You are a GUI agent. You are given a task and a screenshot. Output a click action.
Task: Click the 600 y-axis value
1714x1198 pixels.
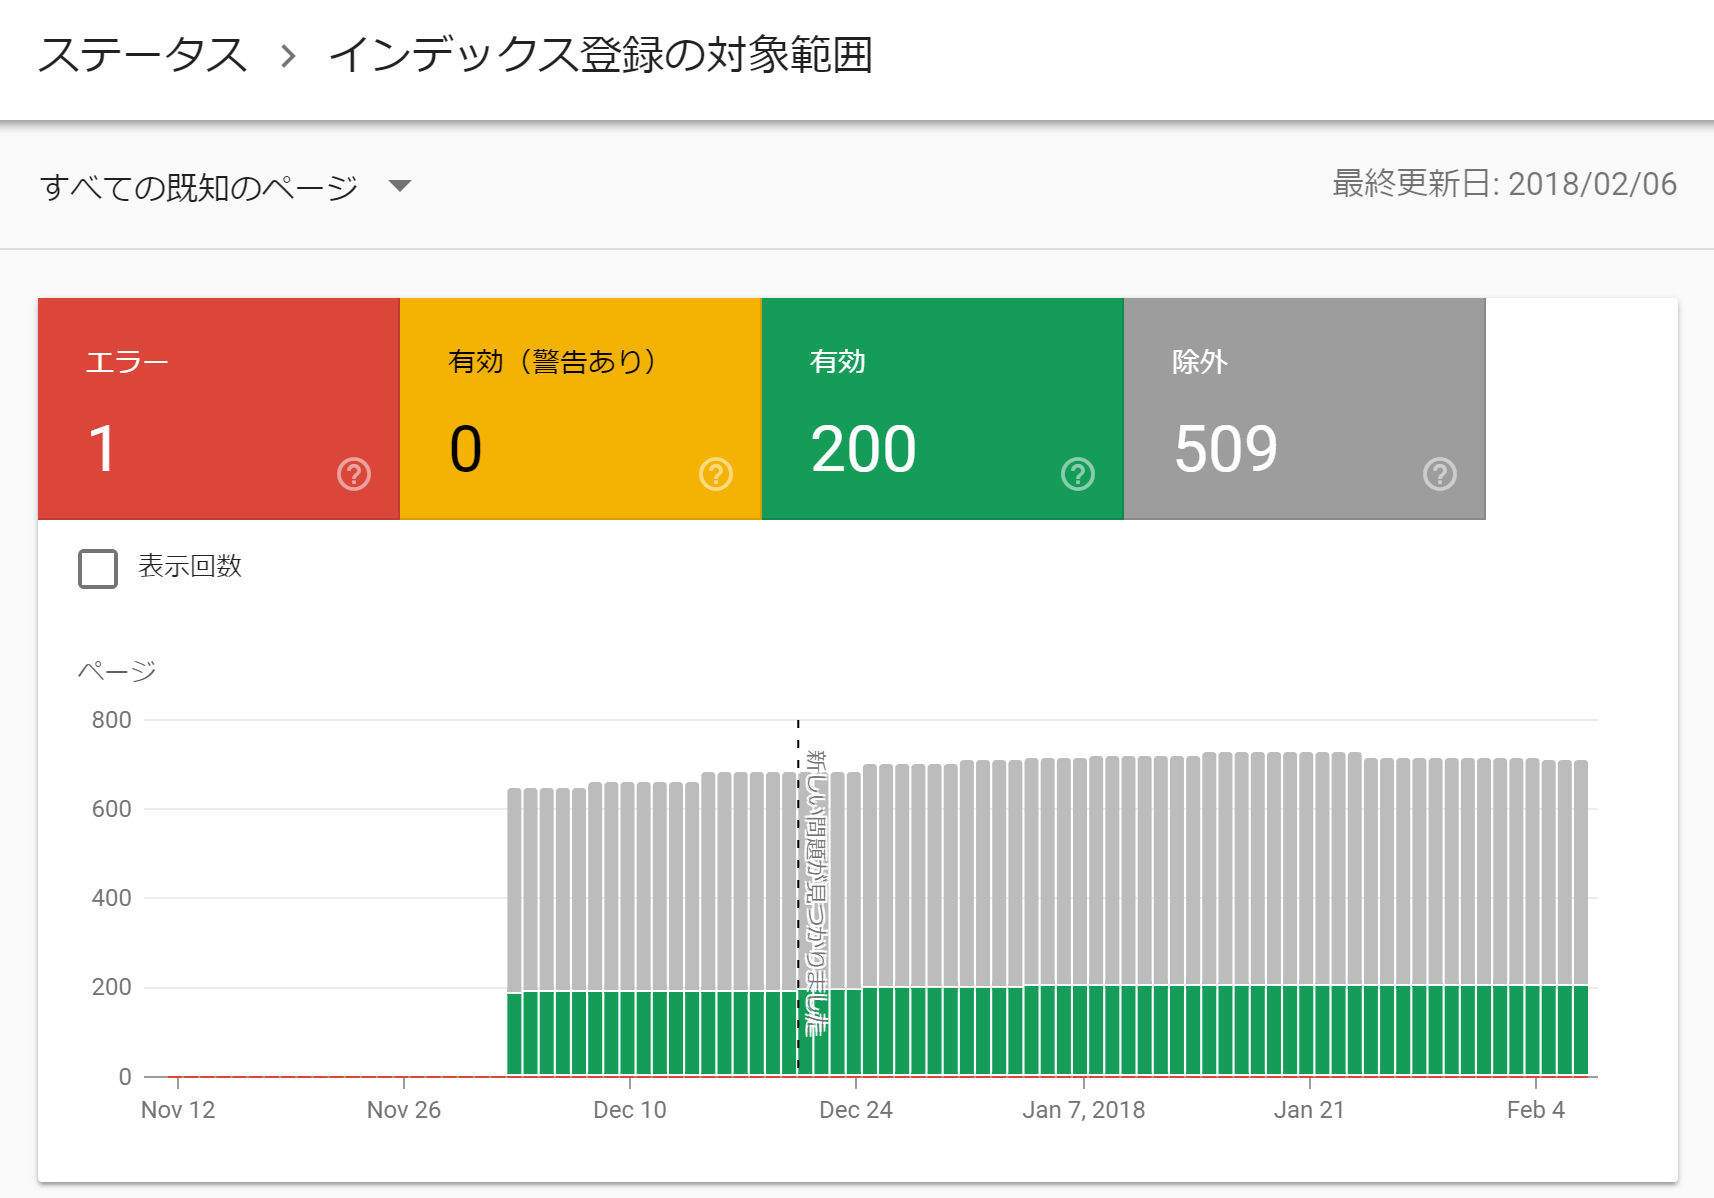[x=111, y=809]
